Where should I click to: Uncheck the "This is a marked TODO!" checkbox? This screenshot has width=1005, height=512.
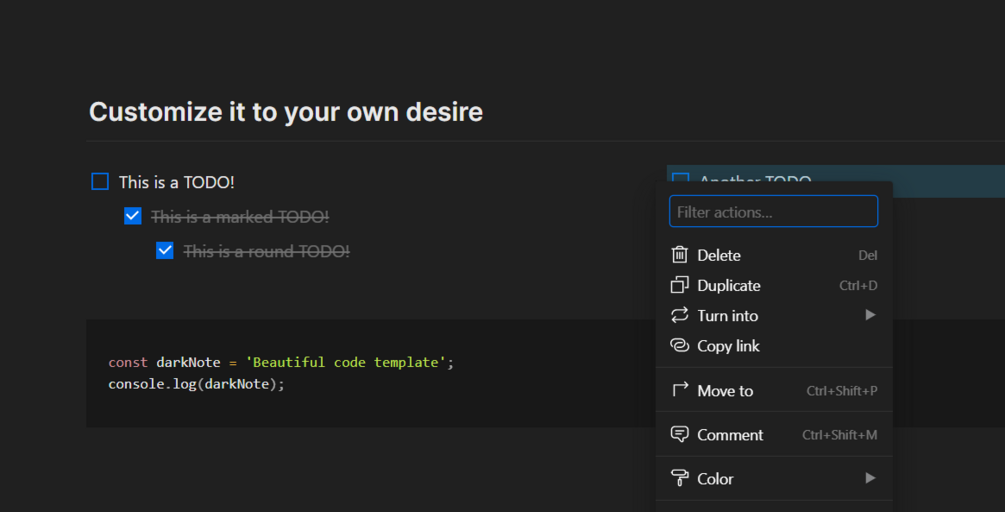[x=133, y=216]
